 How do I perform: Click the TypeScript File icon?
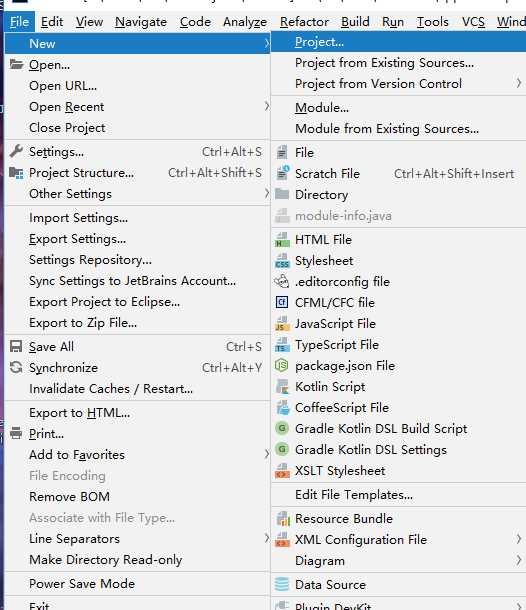point(282,345)
